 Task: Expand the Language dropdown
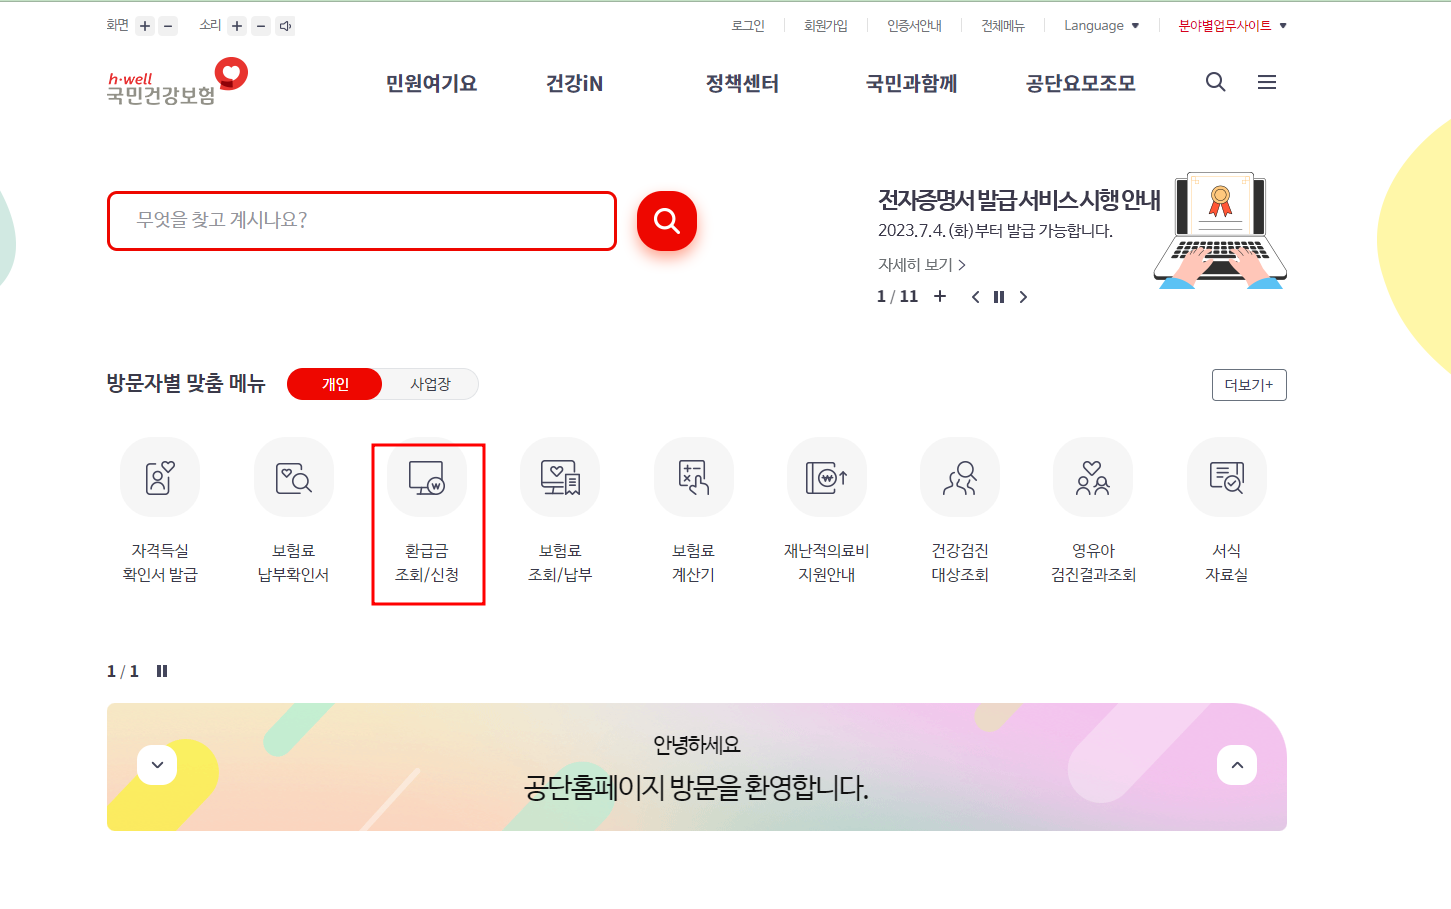click(x=1101, y=26)
